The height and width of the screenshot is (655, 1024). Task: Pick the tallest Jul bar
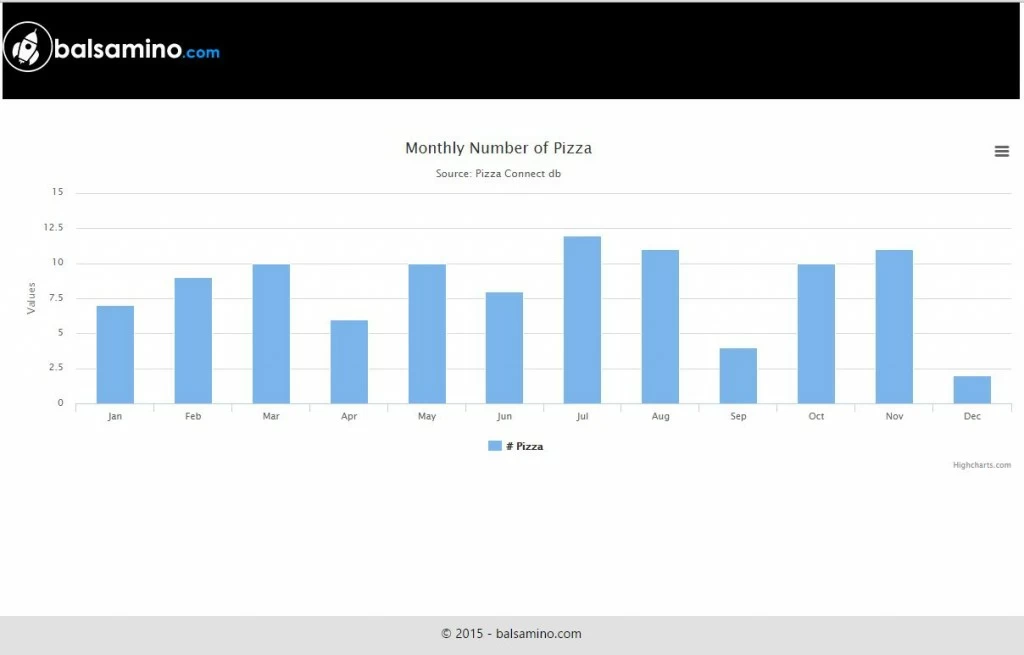pyautogui.click(x=582, y=320)
